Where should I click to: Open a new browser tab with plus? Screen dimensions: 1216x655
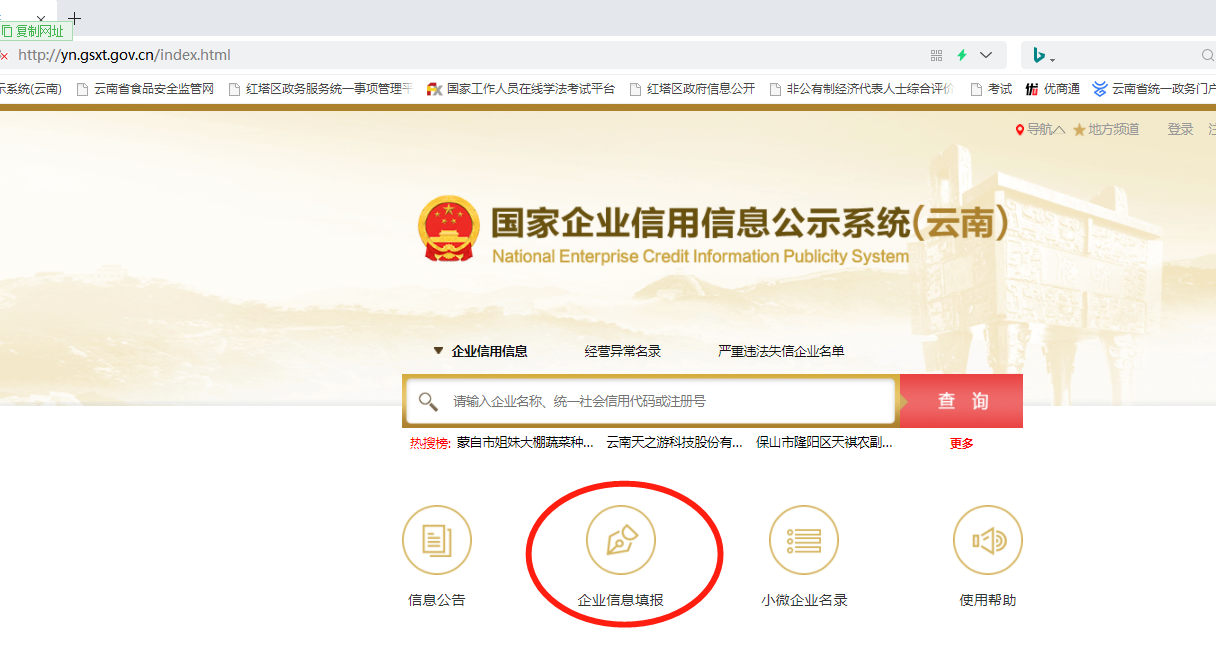(74, 18)
